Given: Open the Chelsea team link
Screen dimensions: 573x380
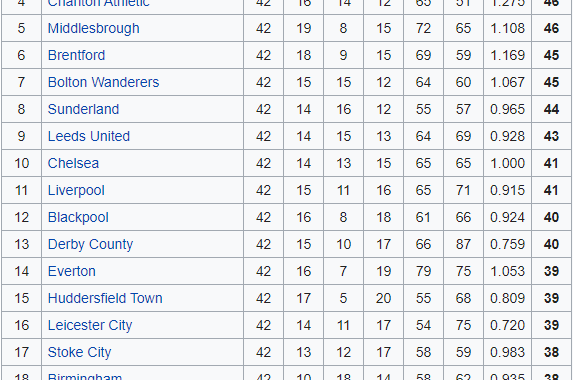Looking at the screenshot, I should pos(73,163).
